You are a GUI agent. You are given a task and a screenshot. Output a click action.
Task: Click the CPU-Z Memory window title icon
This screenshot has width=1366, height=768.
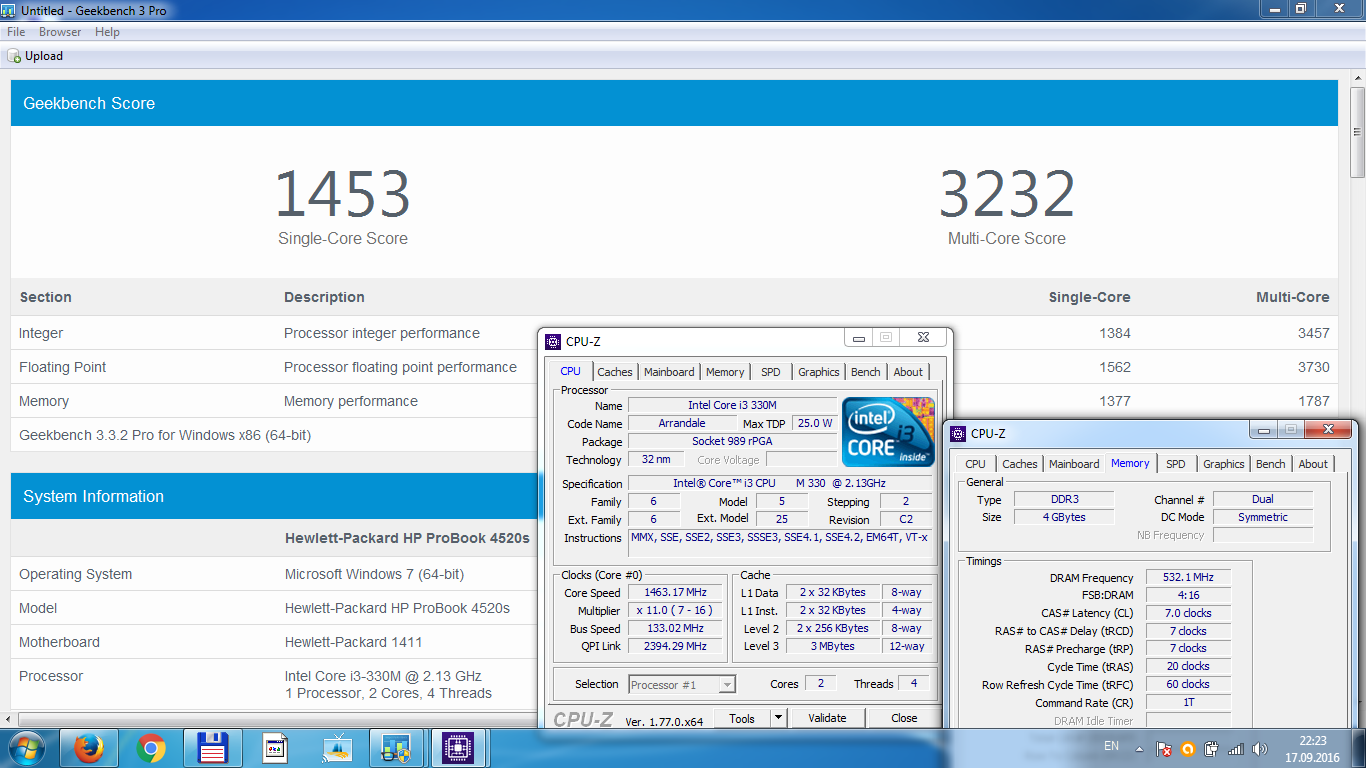(x=960, y=433)
